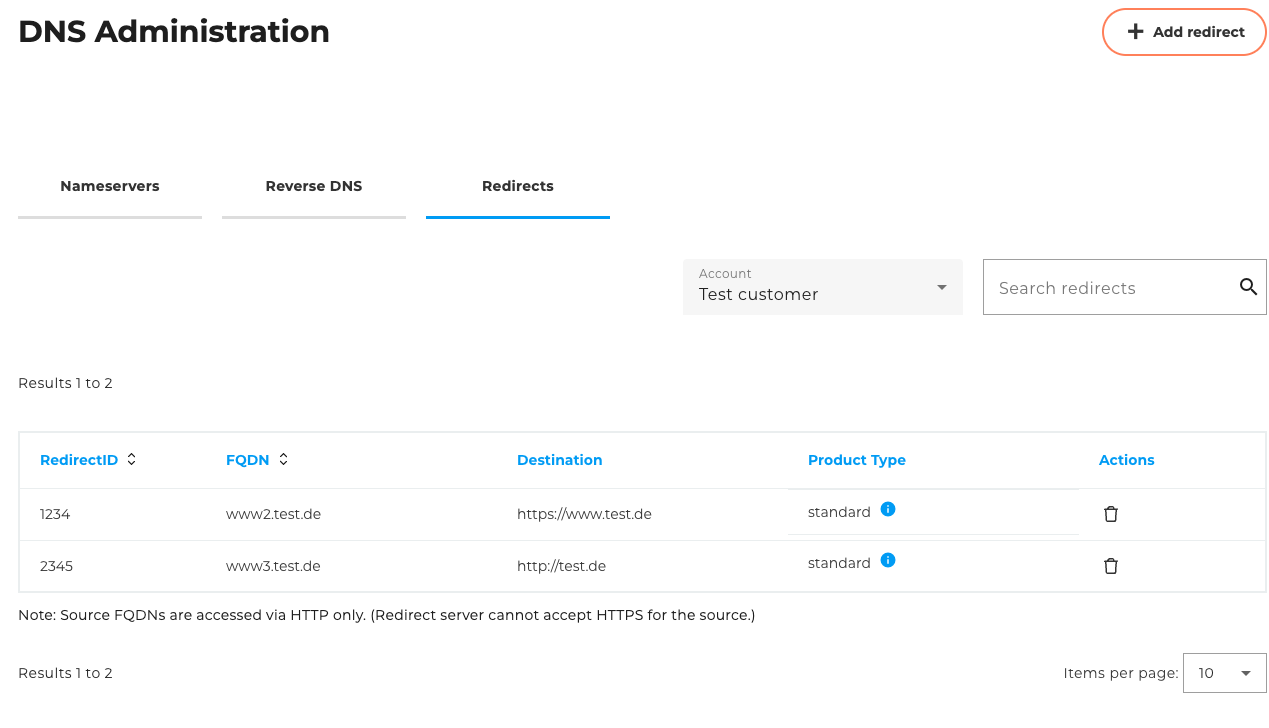Image resolution: width=1269 pixels, height=728 pixels.
Task: Sort the FQDN column using its sort arrows
Action: pyautogui.click(x=283, y=459)
